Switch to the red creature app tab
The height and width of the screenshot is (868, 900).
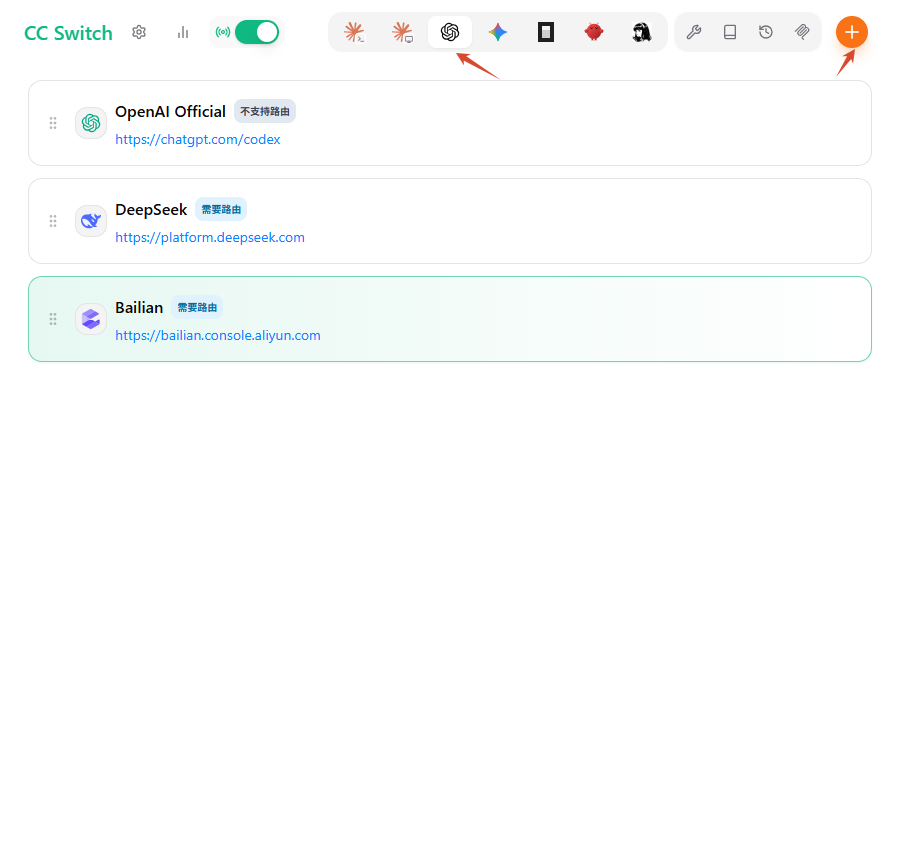[594, 32]
